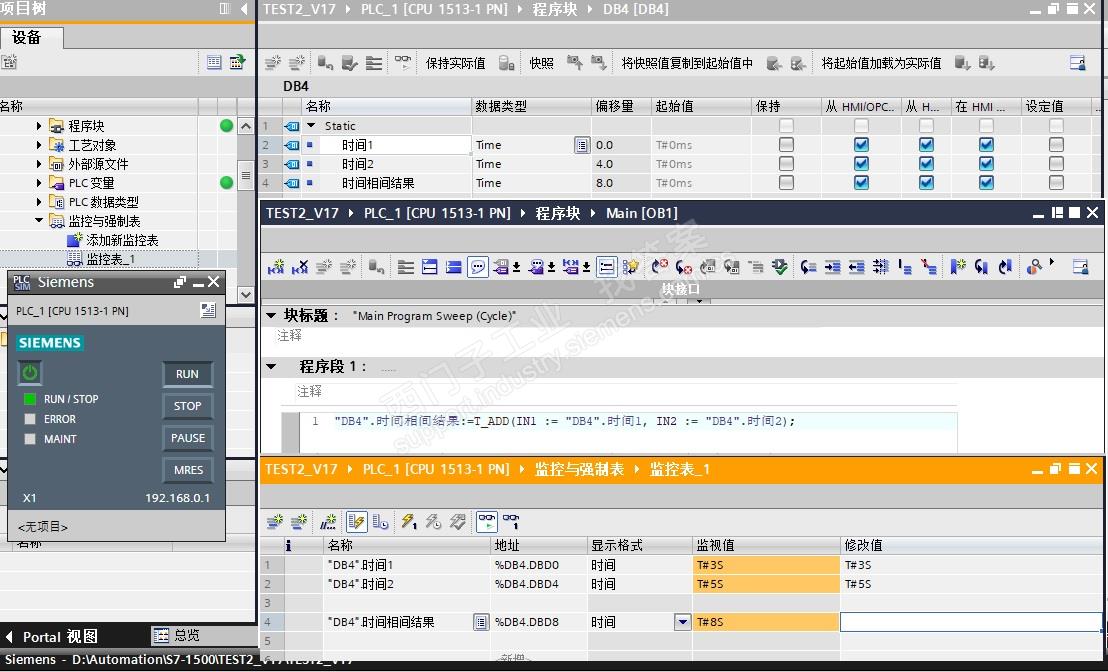The width and height of the screenshot is (1108, 672).
Task: Expand 工艺对象 in project tree
Action: 39,145
